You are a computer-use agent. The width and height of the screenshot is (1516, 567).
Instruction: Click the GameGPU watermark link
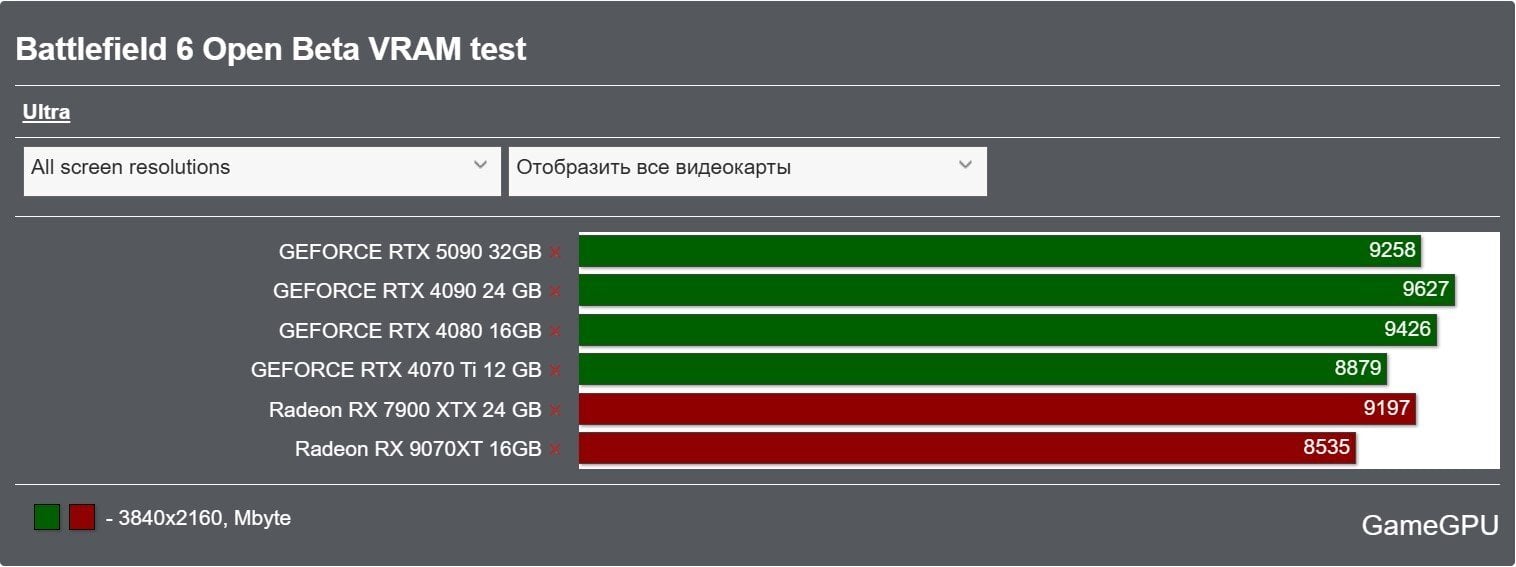coord(1429,526)
